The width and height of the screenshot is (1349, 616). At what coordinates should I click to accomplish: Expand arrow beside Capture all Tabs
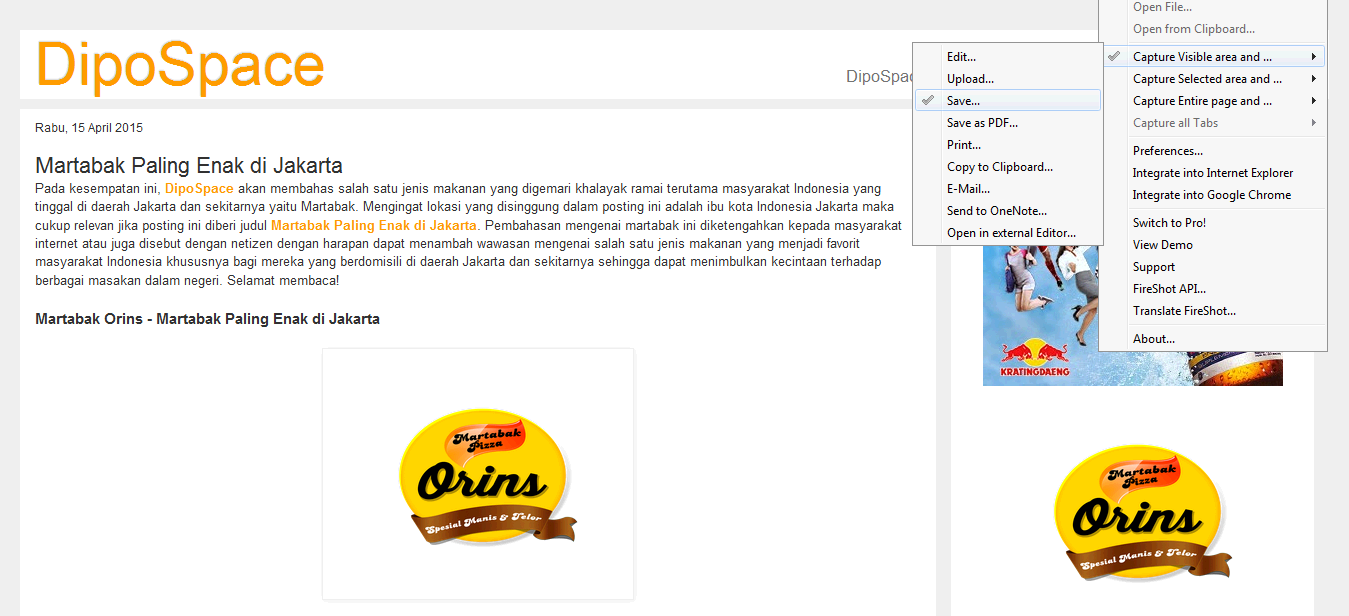(1314, 123)
